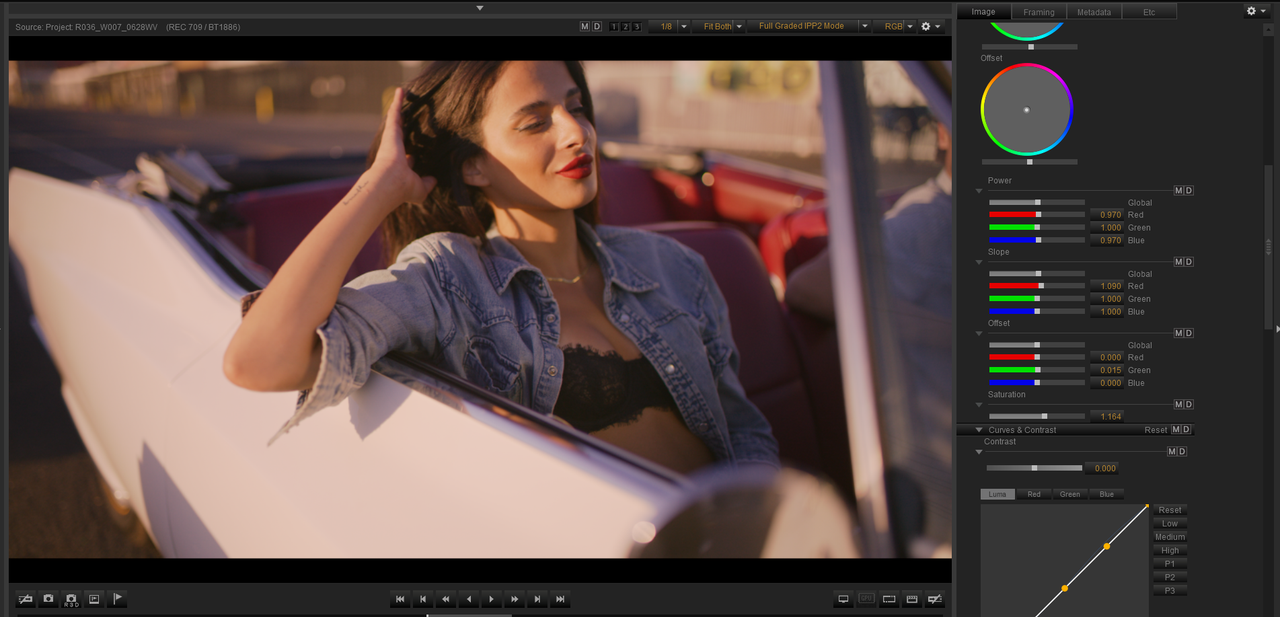Click the High curve preset button
Viewport: 1280px width, 617px height.
point(1170,550)
